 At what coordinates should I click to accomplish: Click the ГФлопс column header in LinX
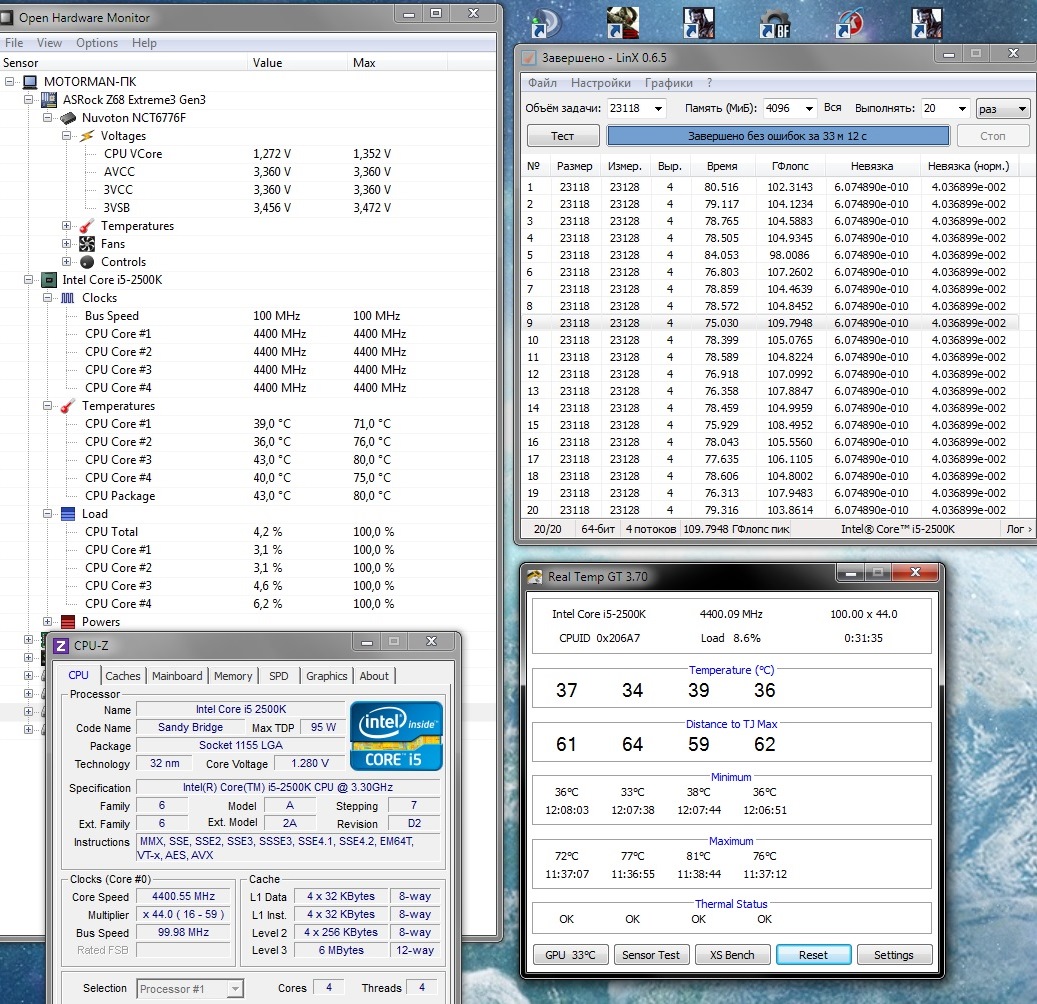[790, 167]
